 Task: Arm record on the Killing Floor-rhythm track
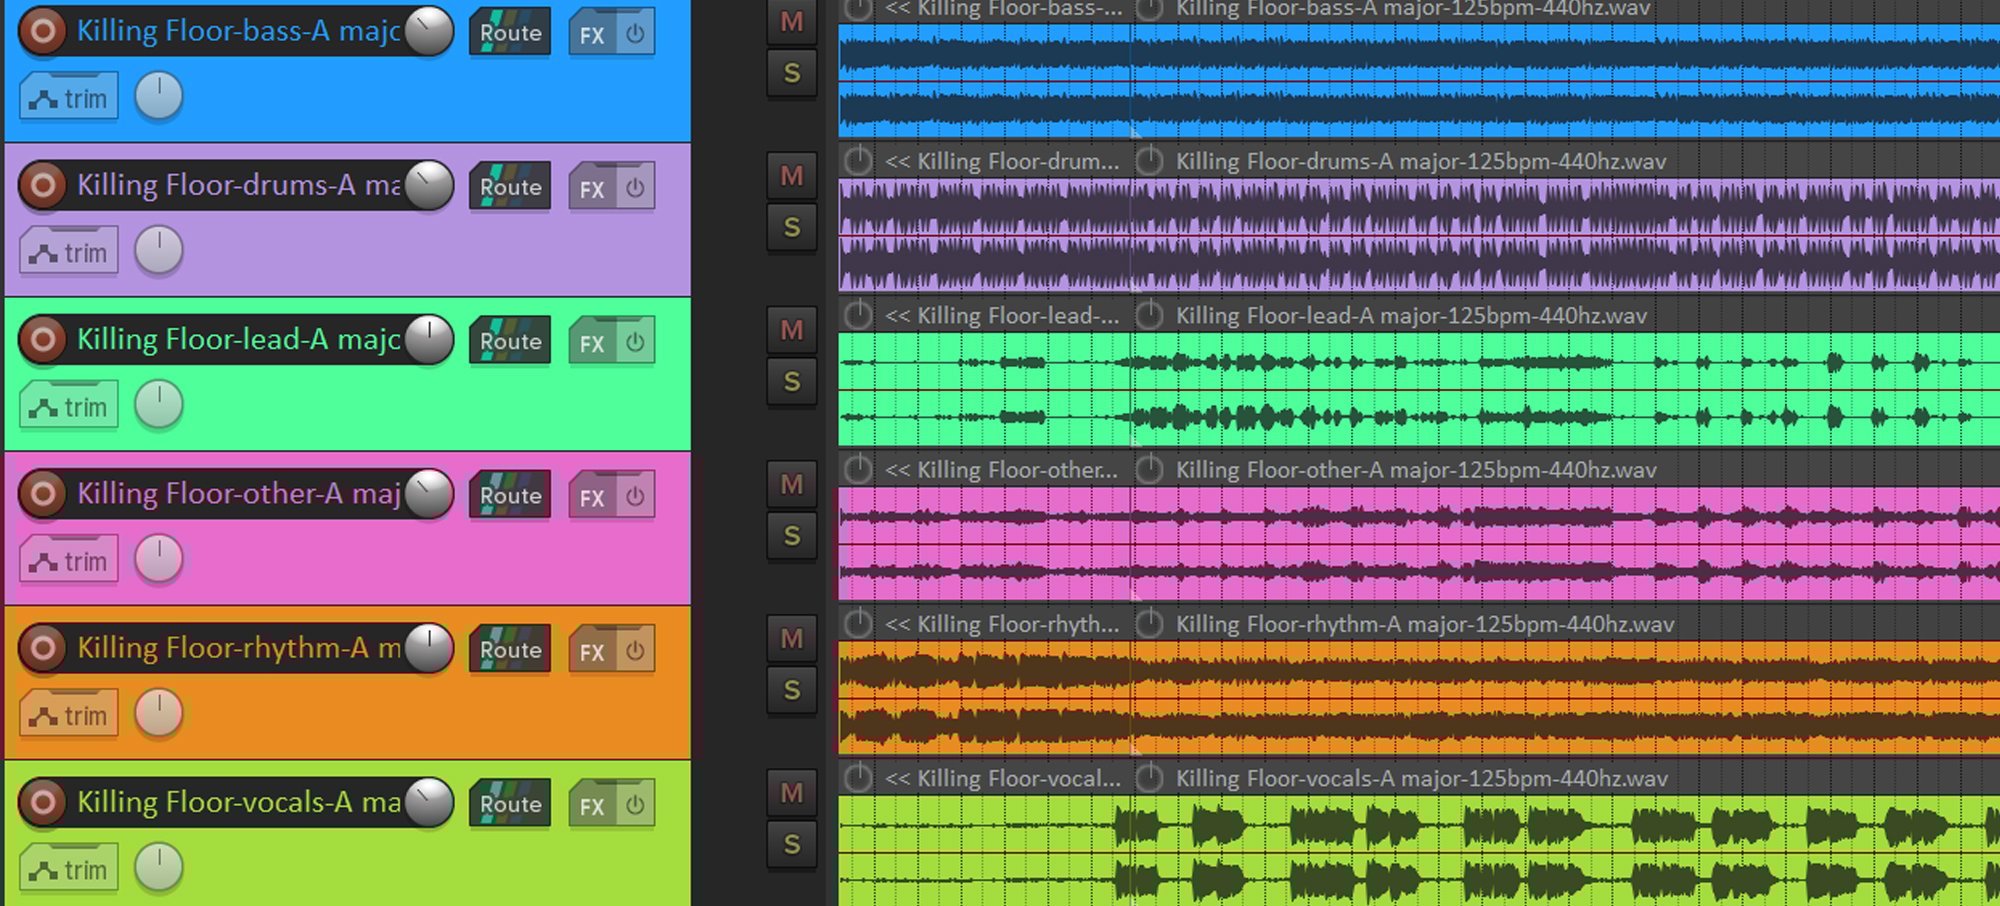pyautogui.click(x=43, y=648)
